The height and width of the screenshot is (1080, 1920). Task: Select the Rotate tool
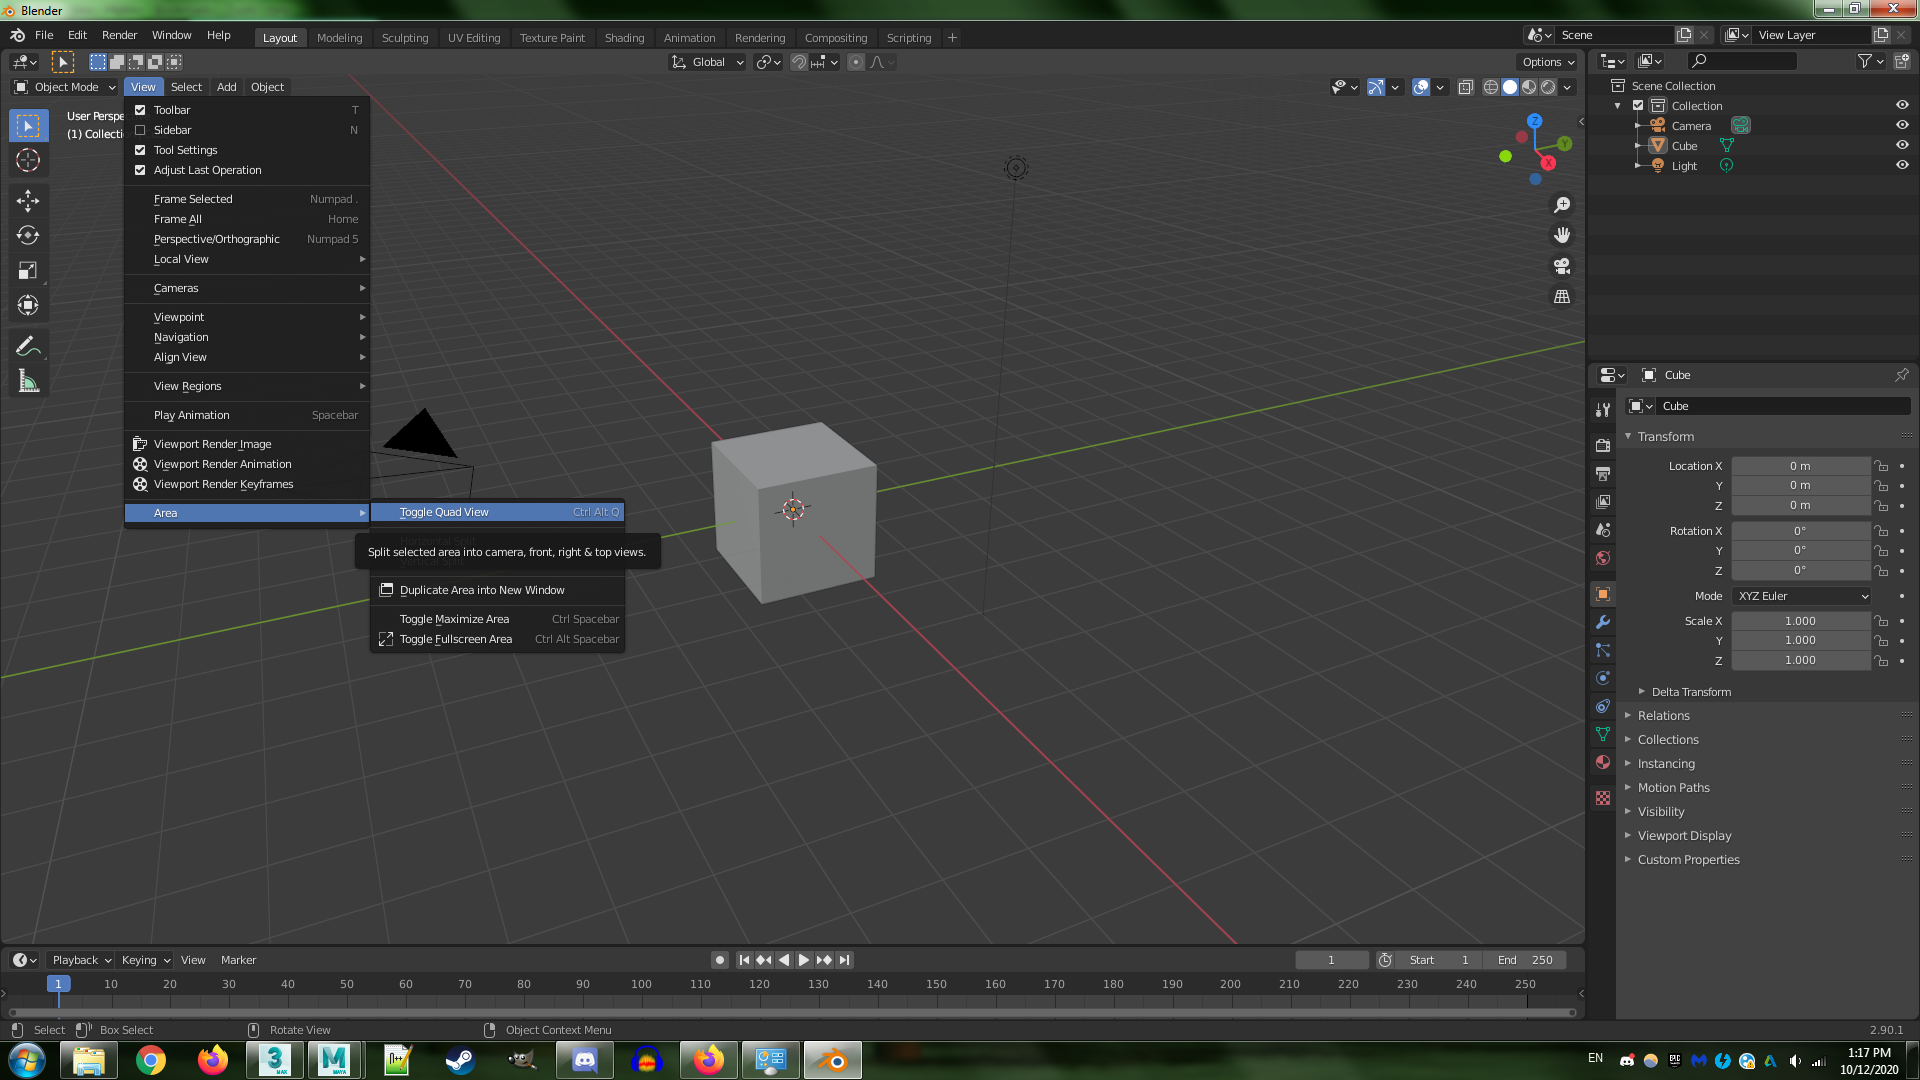28,236
